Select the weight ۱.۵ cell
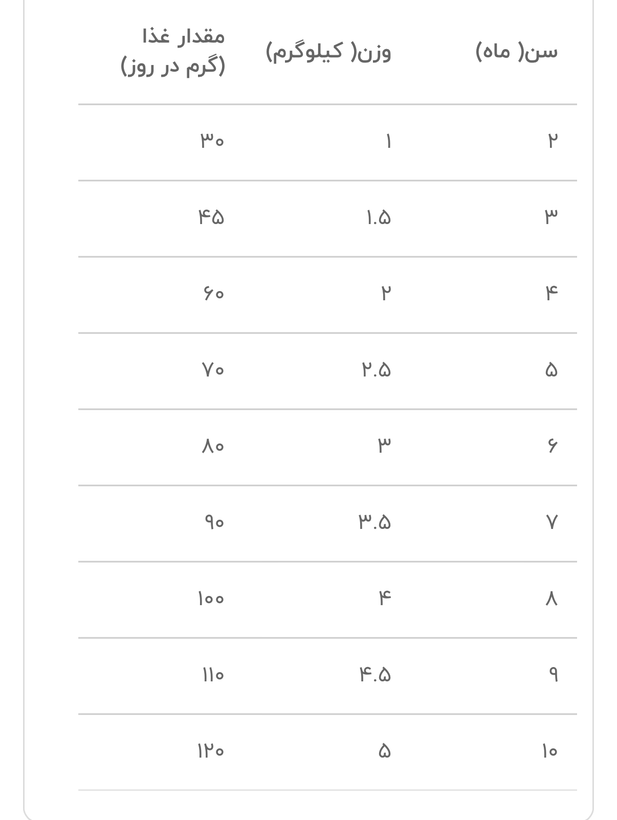This screenshot has height=820, width=617. 379,217
